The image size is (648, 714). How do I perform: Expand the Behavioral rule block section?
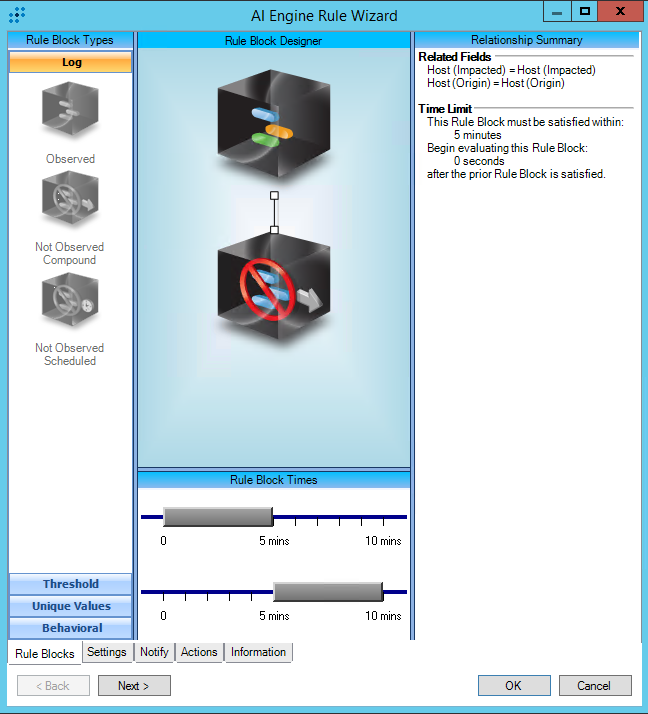tap(71, 628)
